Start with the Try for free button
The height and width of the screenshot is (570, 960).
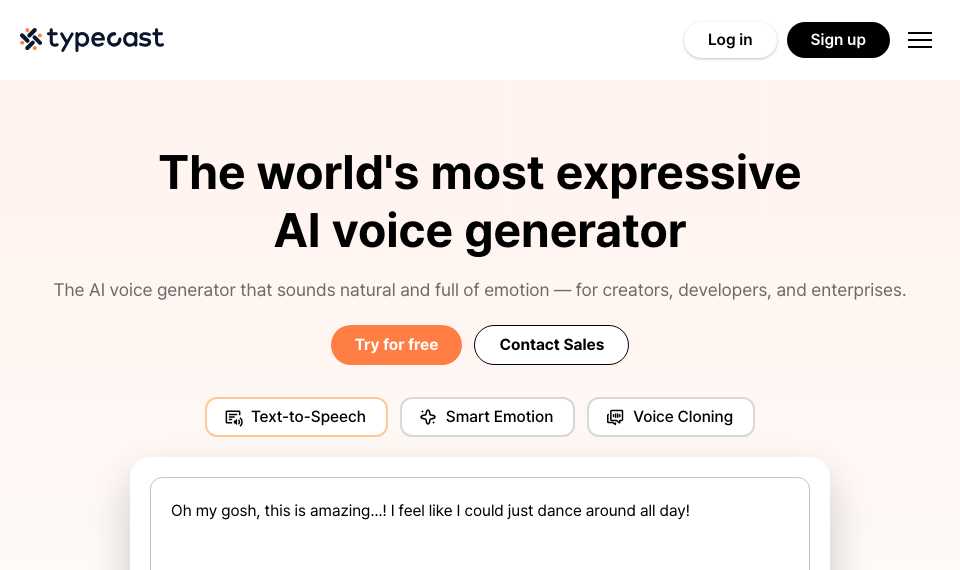[396, 345]
